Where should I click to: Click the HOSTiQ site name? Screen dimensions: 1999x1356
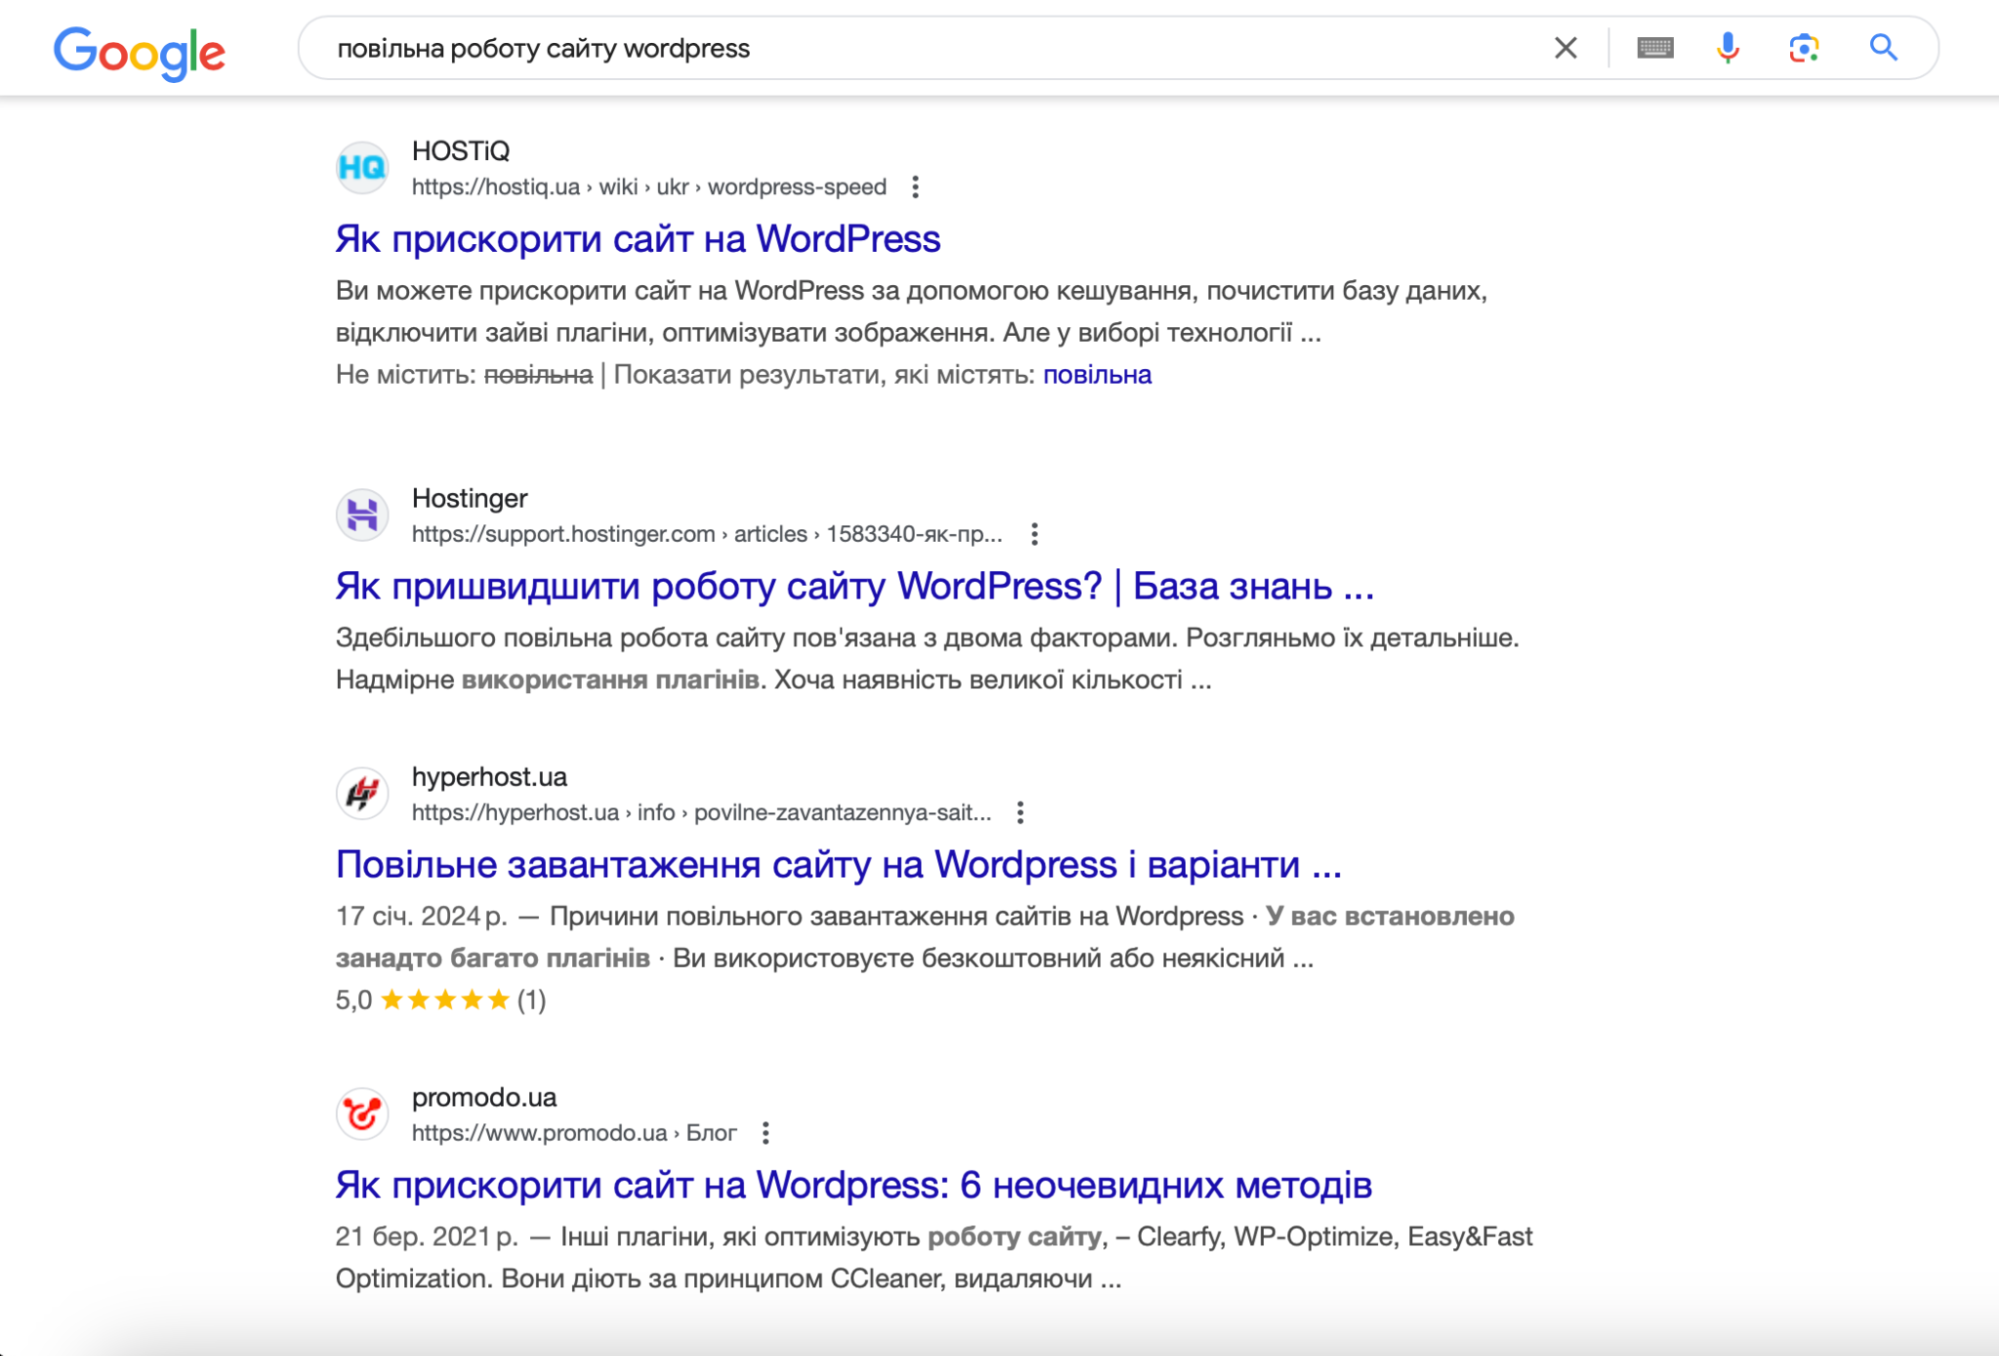(x=461, y=151)
